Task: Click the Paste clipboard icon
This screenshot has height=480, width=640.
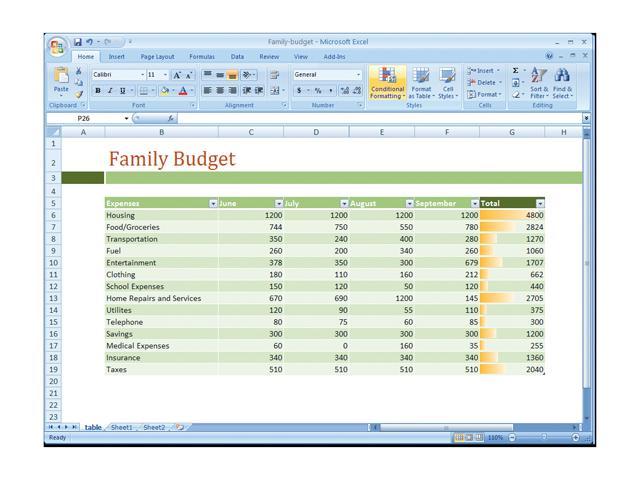Action: click(x=61, y=79)
